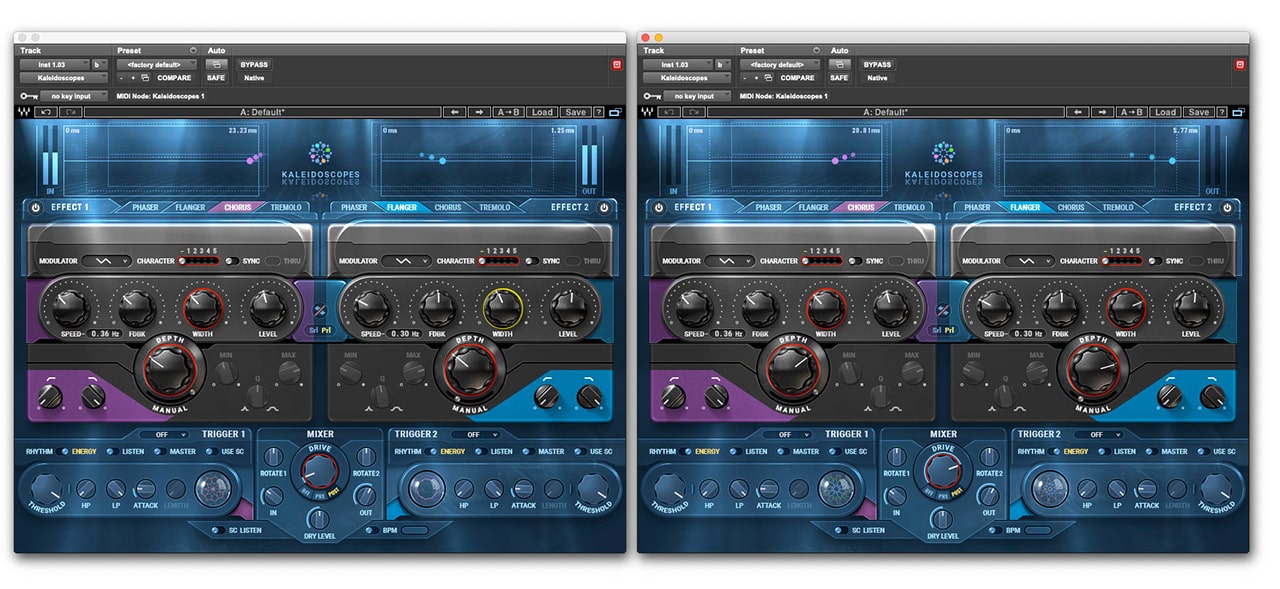The width and height of the screenshot is (1280, 589).
Task: Toggle BPM switch in left window
Action: tap(372, 530)
